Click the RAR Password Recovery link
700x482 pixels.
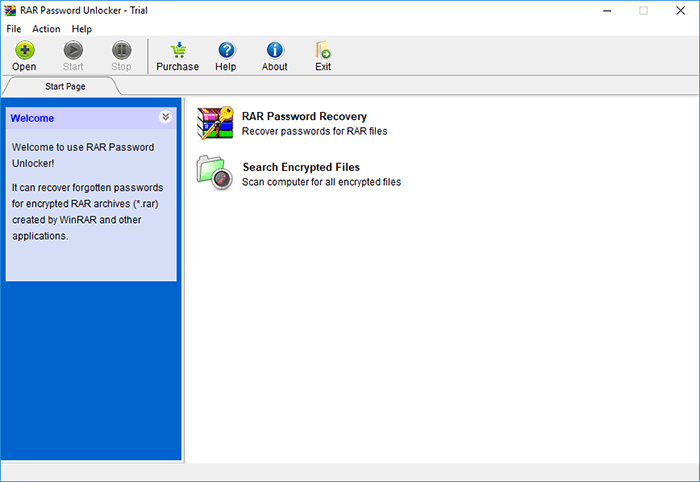[304, 116]
